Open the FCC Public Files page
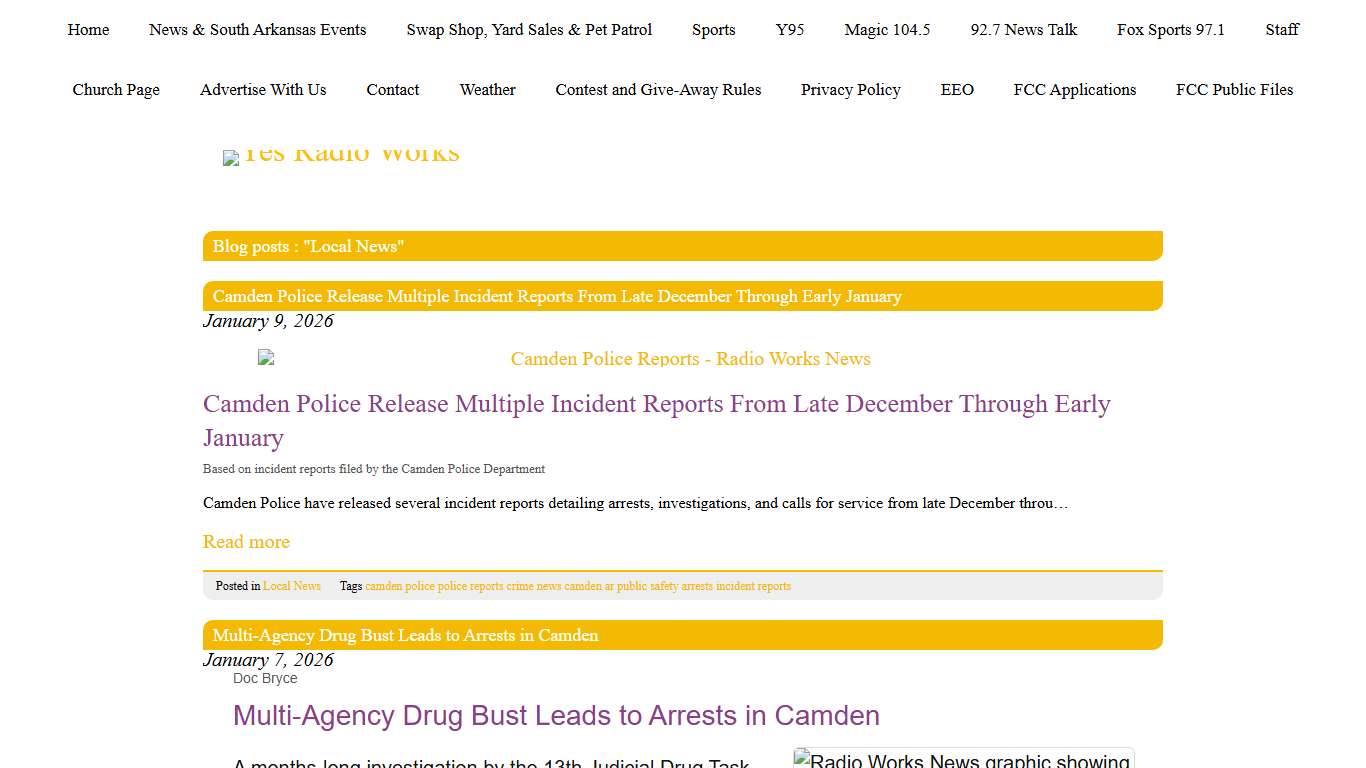This screenshot has width=1366, height=768. point(1235,90)
